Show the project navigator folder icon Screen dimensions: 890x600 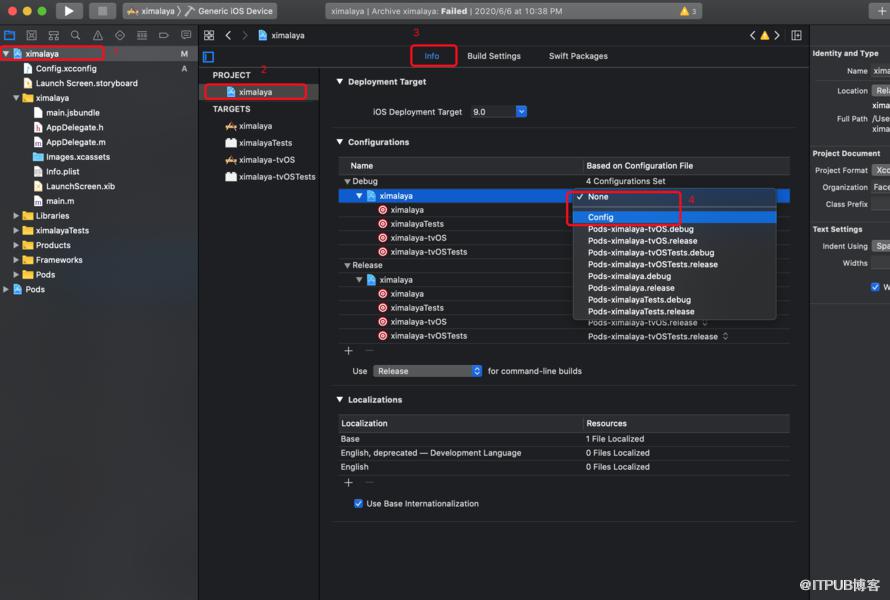(10, 35)
